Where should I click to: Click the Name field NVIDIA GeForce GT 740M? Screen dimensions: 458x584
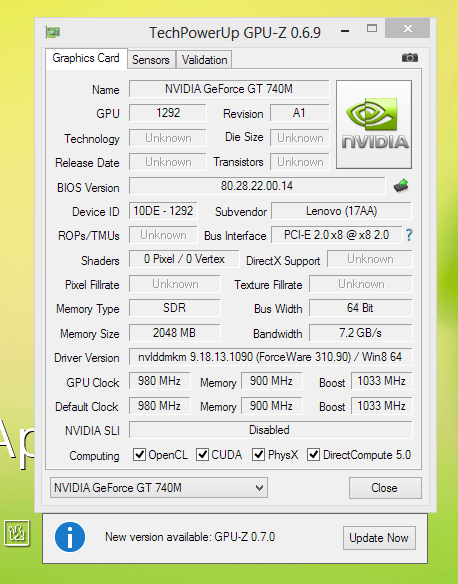tap(229, 89)
